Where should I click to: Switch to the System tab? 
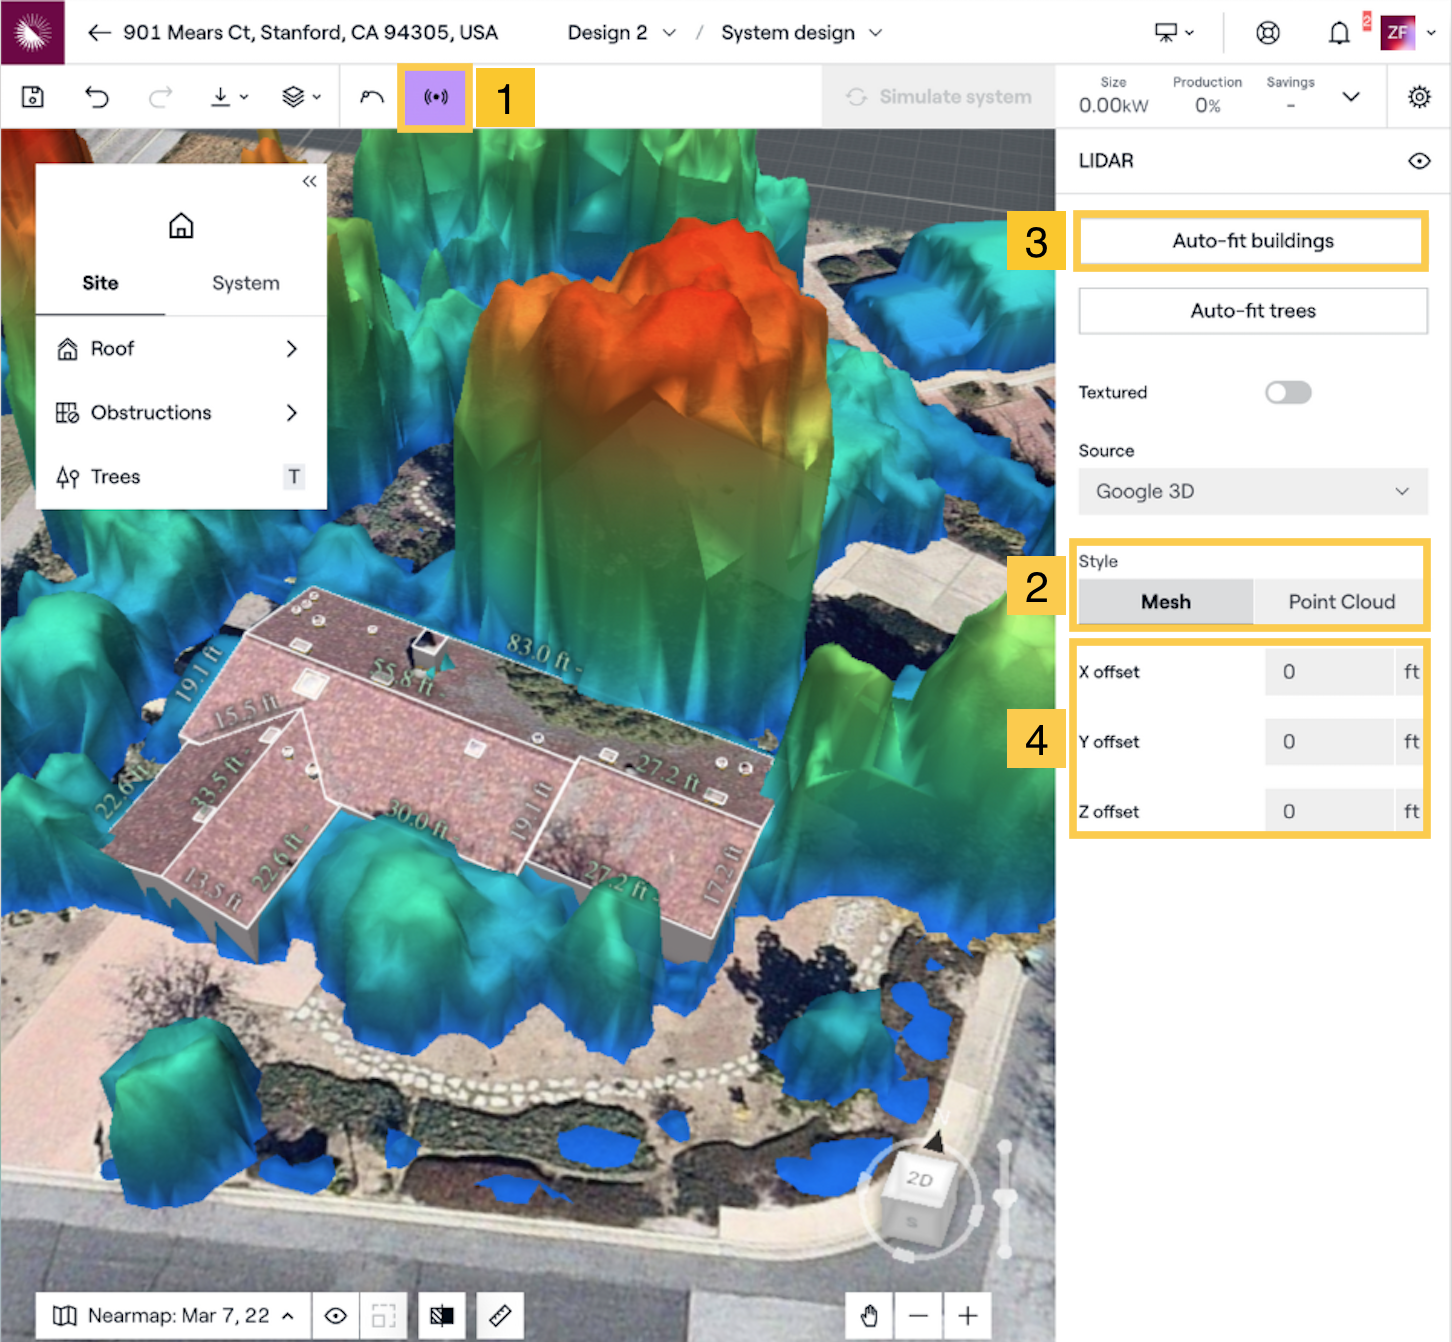point(245,283)
